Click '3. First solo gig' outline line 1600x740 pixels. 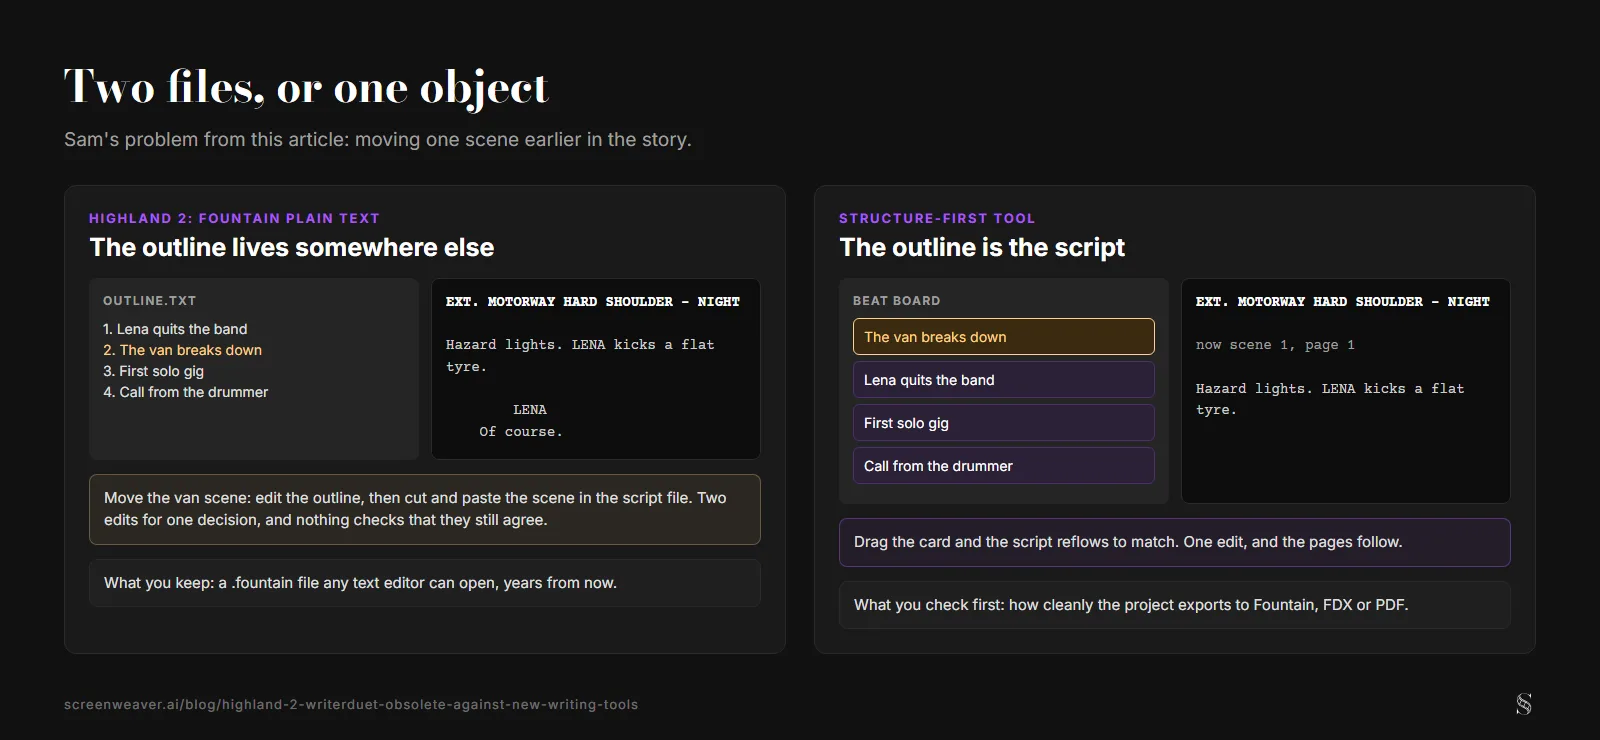click(153, 371)
